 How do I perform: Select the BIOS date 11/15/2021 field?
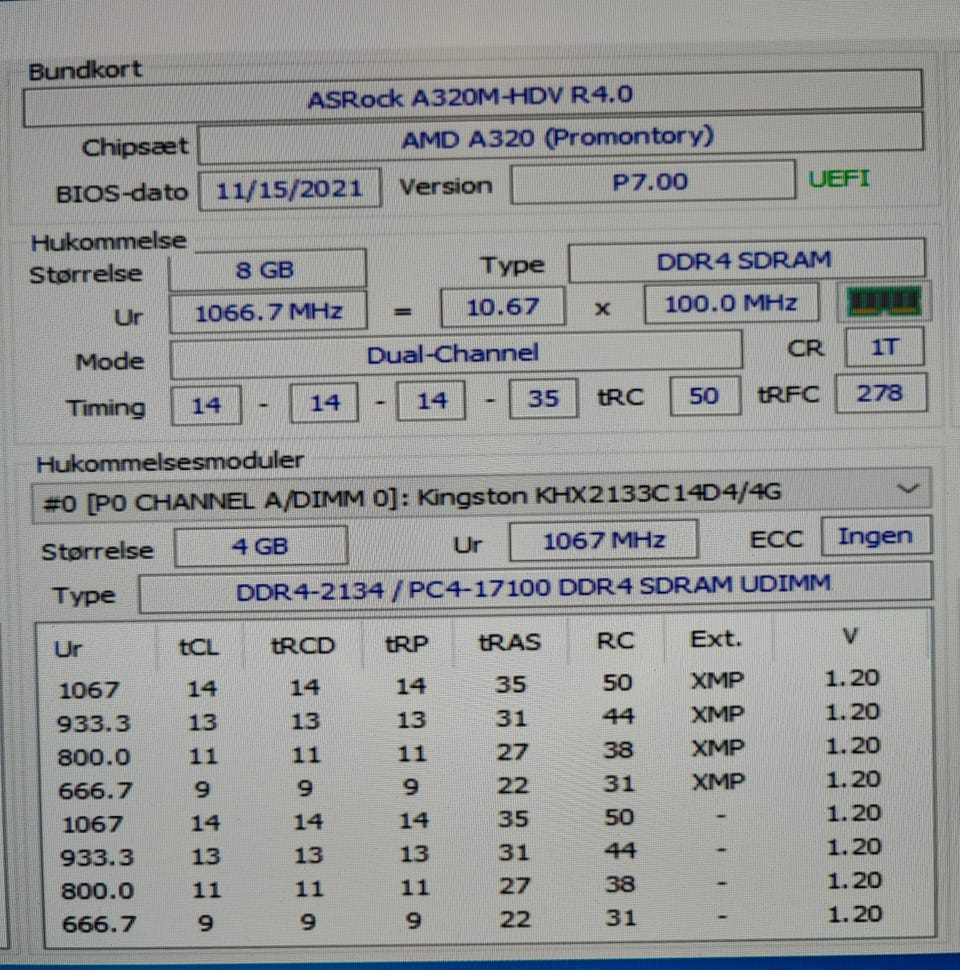pos(289,190)
